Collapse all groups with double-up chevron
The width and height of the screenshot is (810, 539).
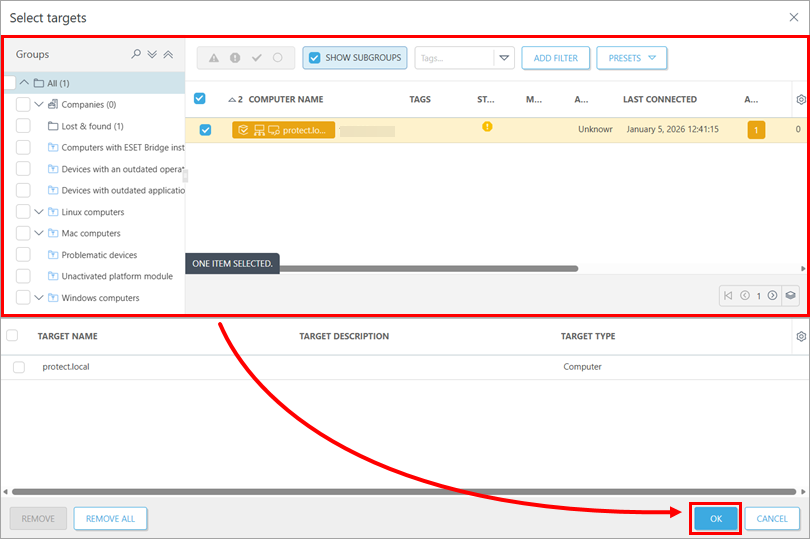(x=168, y=55)
